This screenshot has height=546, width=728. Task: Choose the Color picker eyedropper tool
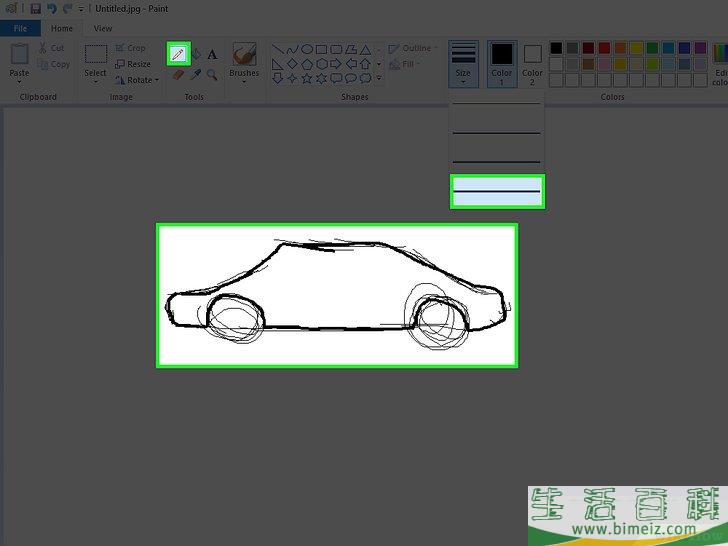[x=195, y=75]
